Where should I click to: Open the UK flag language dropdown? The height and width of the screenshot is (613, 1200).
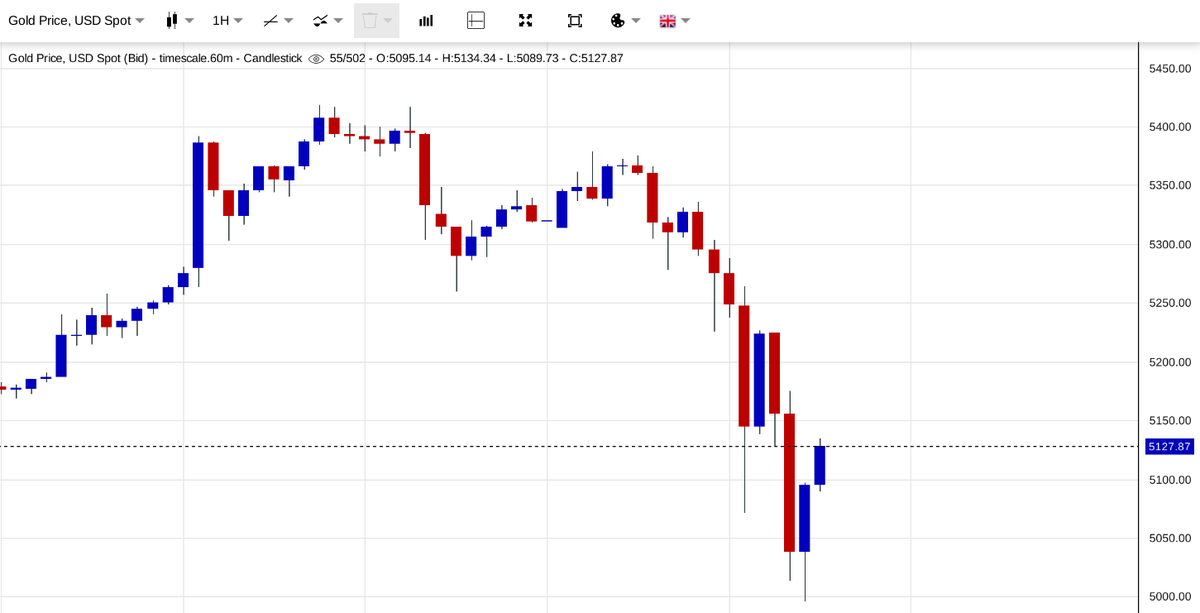[x=675, y=20]
